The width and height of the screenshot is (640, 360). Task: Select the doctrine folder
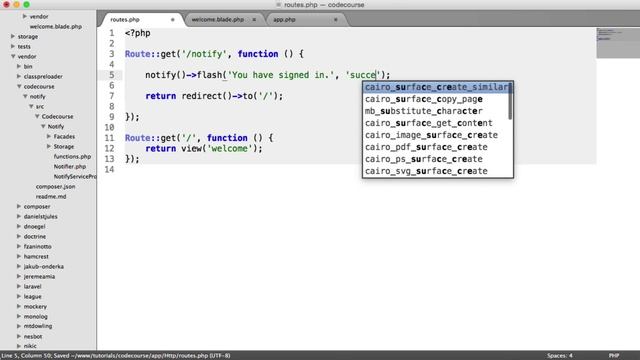click(35, 236)
